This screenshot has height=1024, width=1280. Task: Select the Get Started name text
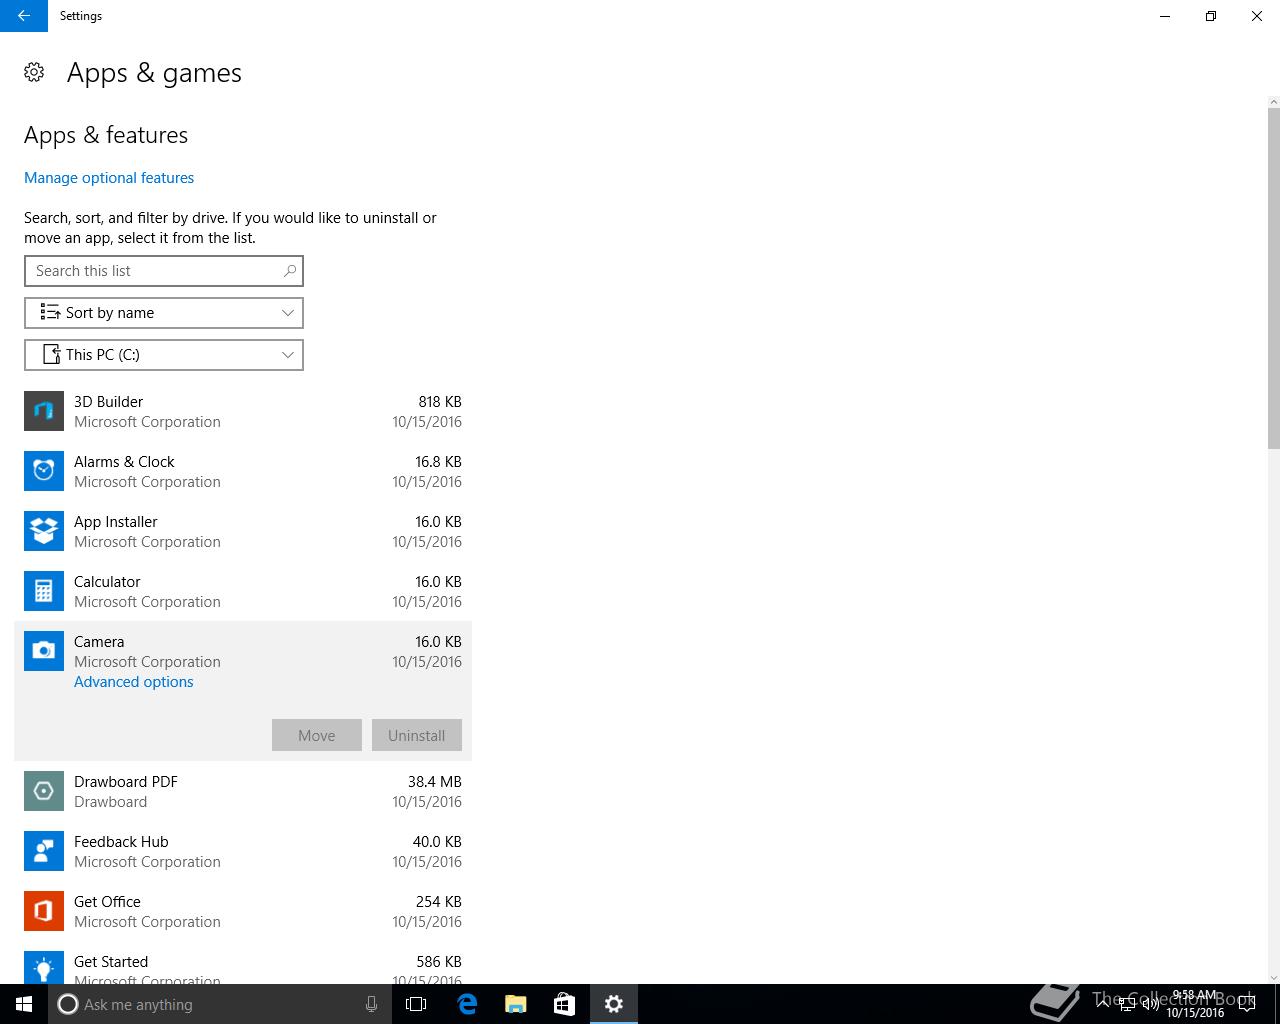[x=111, y=962]
